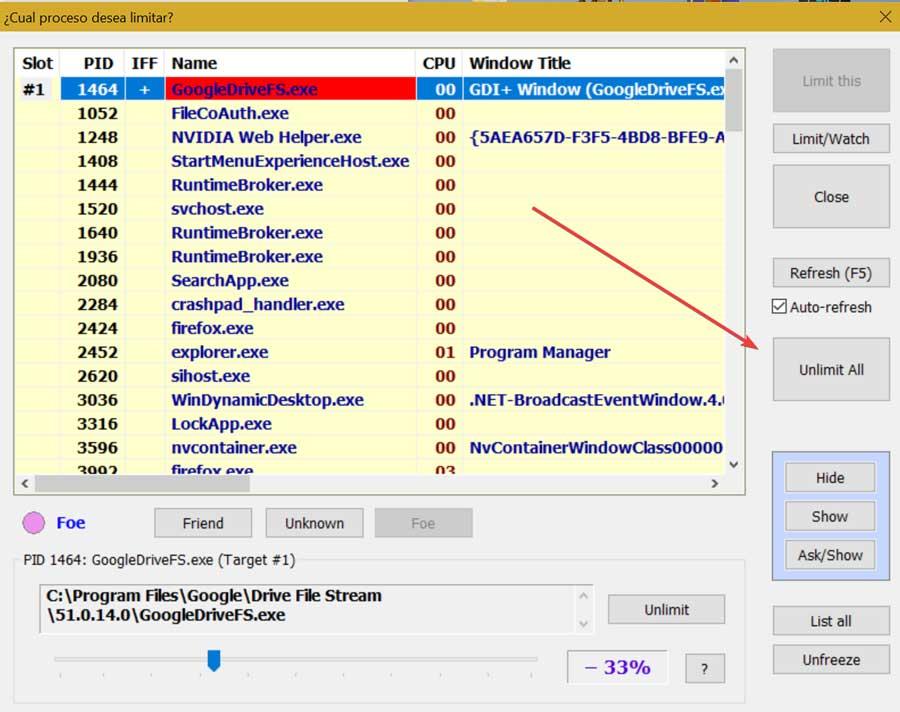
Task: Click the CPU column header
Action: (x=438, y=62)
